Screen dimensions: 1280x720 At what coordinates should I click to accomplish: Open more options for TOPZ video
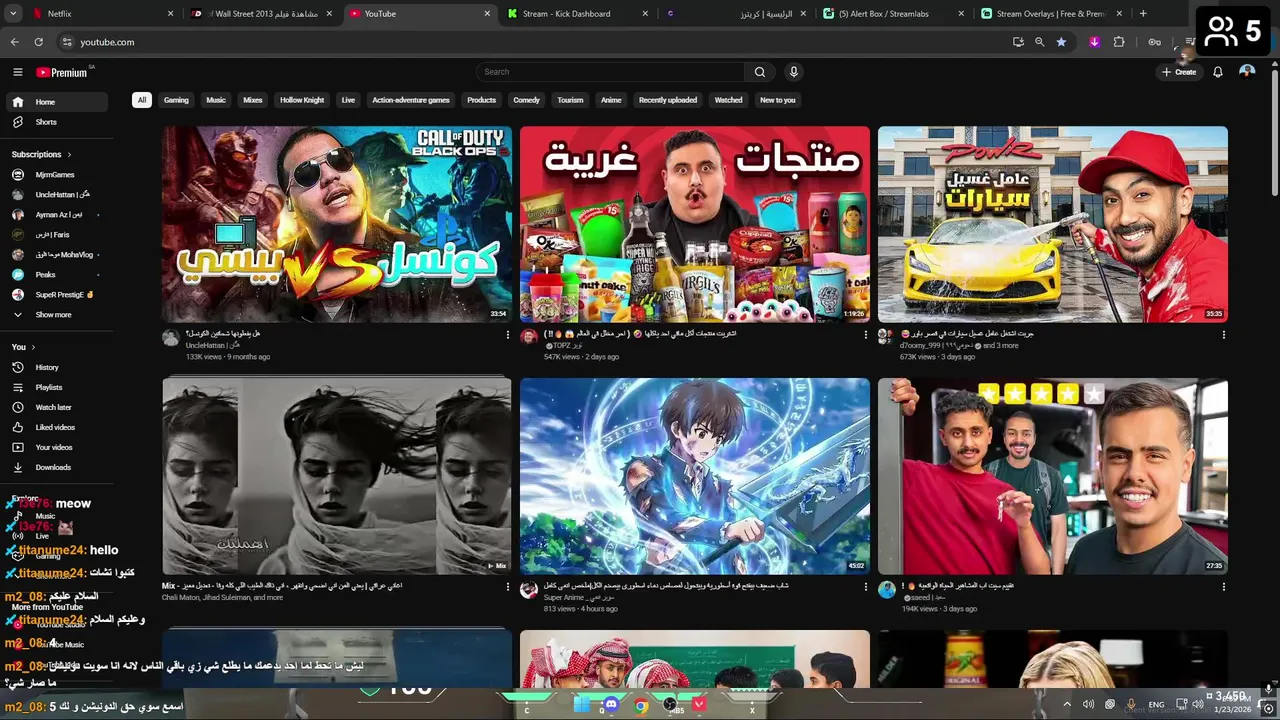[x=866, y=335]
